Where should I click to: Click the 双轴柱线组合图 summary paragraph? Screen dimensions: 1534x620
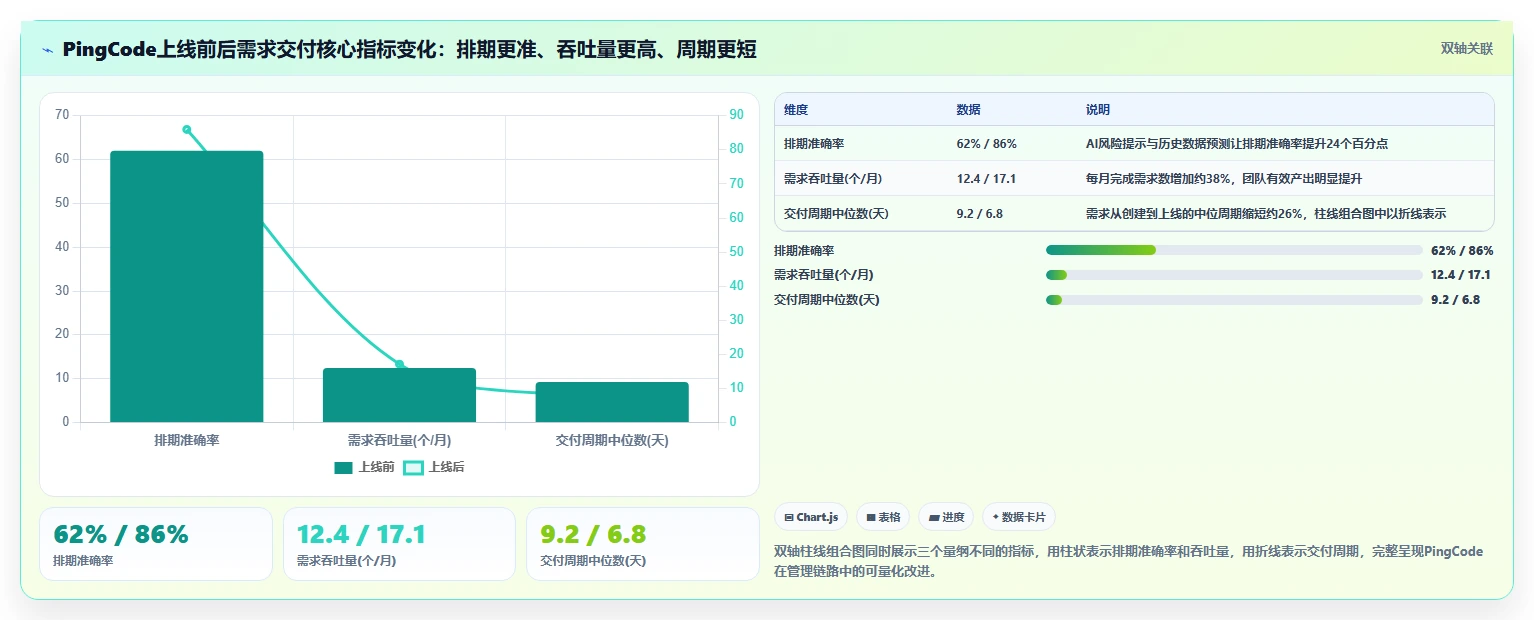point(1129,562)
